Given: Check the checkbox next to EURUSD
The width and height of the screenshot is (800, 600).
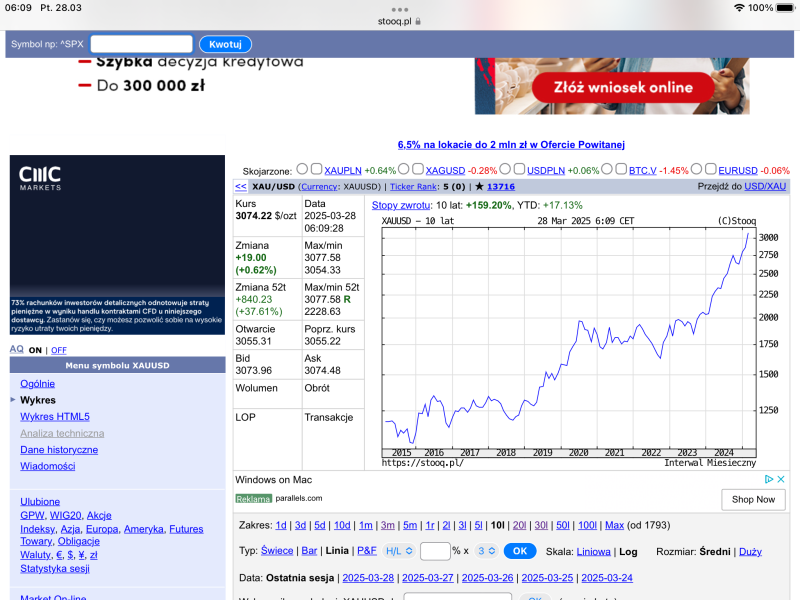Looking at the screenshot, I should (x=710, y=169).
